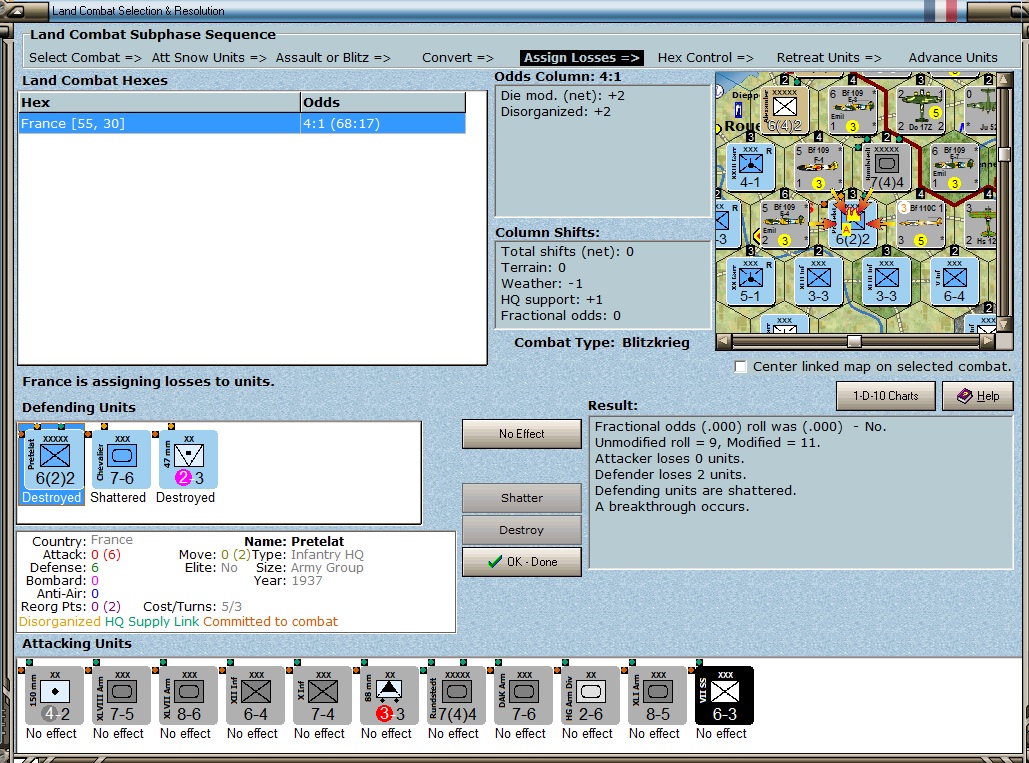The image size is (1029, 763).
Task: Click the 5-1 corps unit on minimap
Action: (x=750, y=281)
